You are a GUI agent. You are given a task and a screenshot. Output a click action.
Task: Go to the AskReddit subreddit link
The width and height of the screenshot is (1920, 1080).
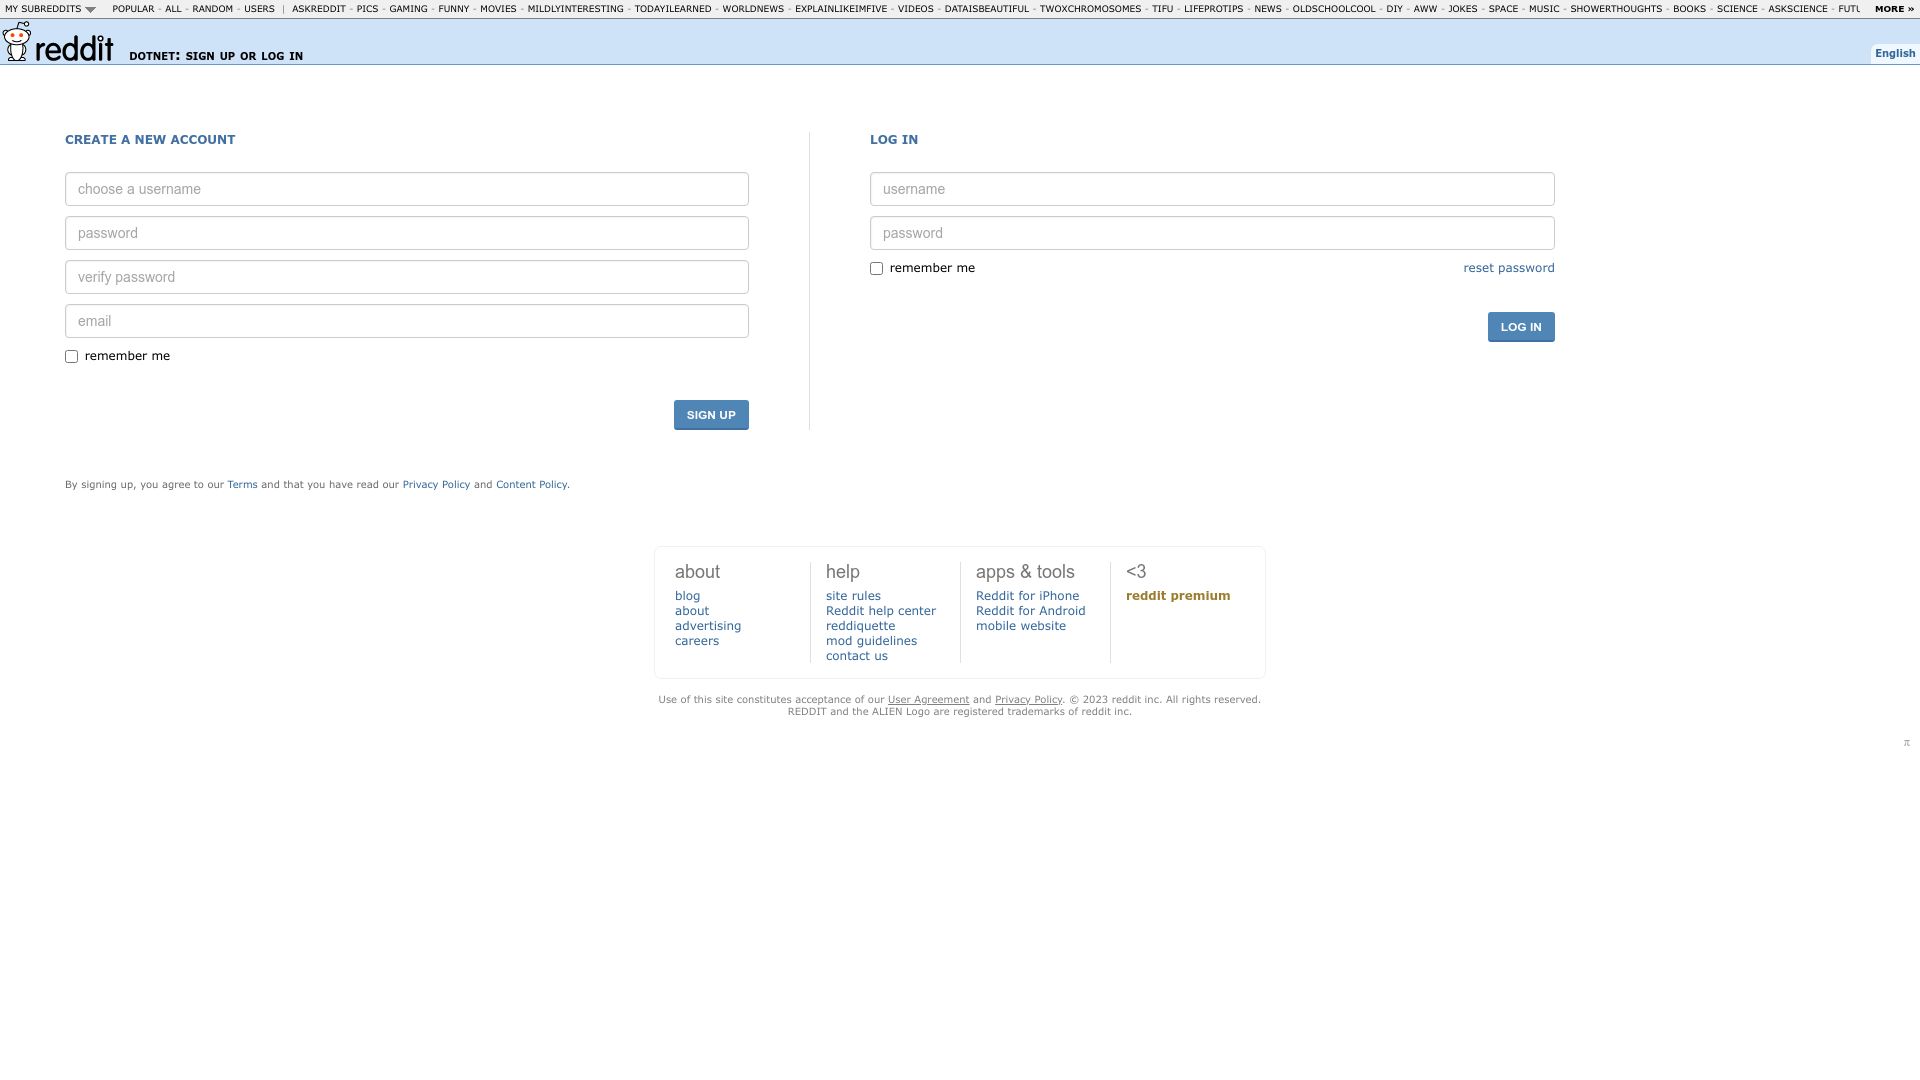(x=318, y=9)
